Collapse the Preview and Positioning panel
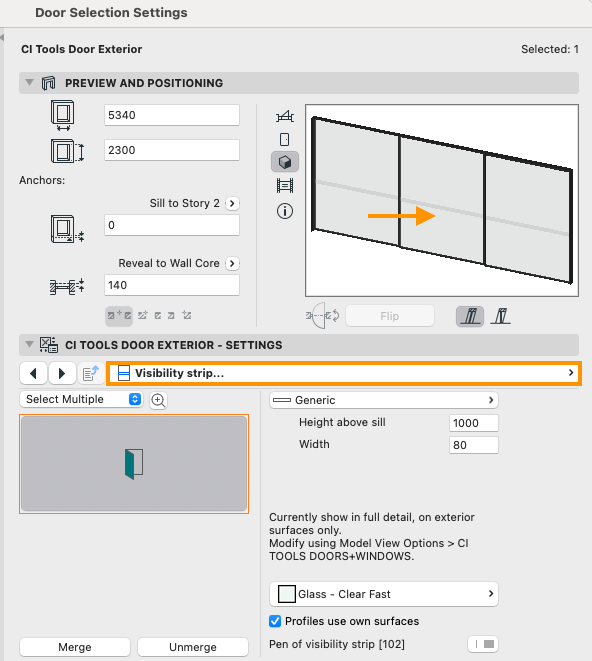 click(x=29, y=83)
